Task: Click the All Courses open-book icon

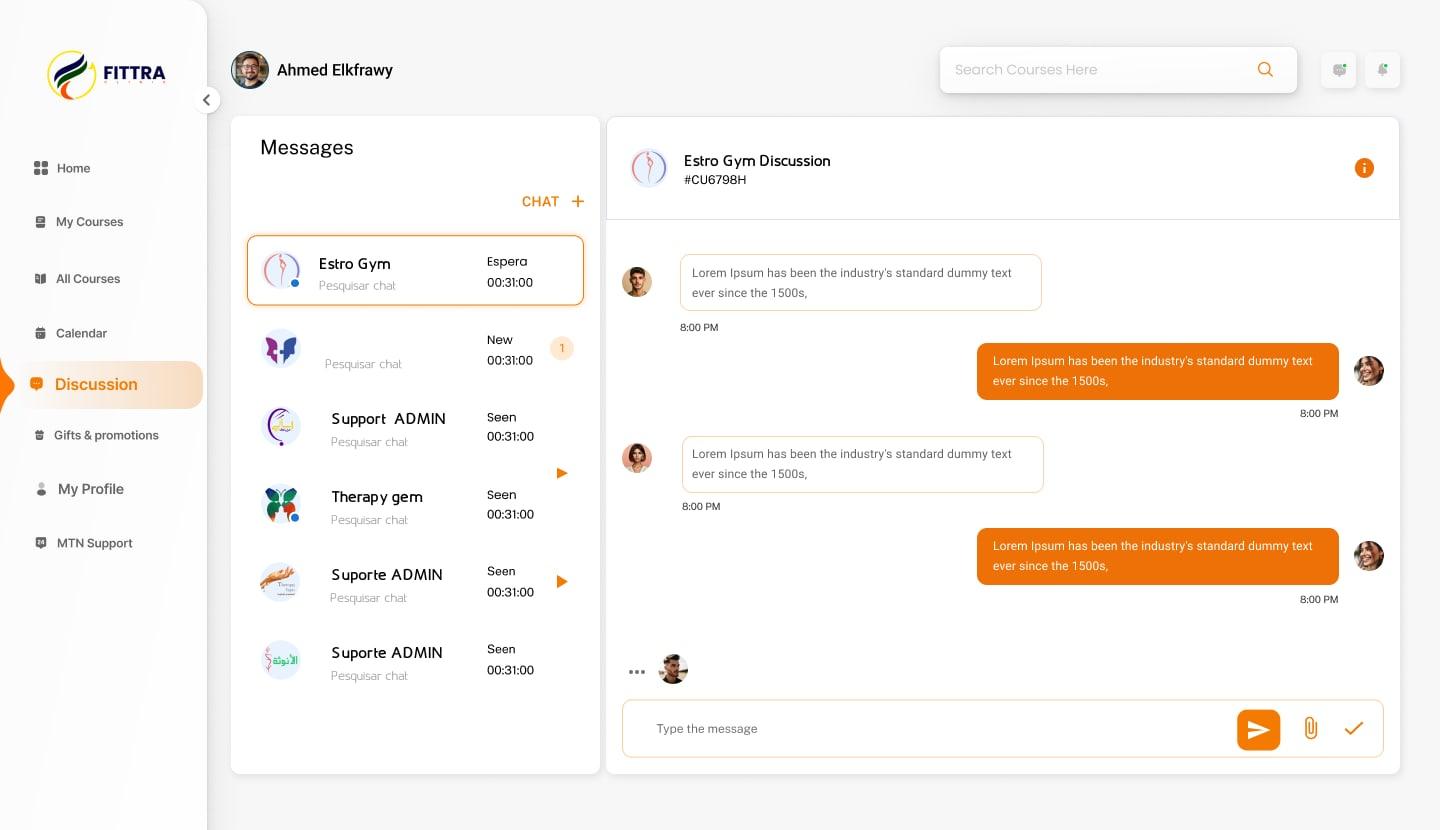Action: pyautogui.click(x=40, y=279)
